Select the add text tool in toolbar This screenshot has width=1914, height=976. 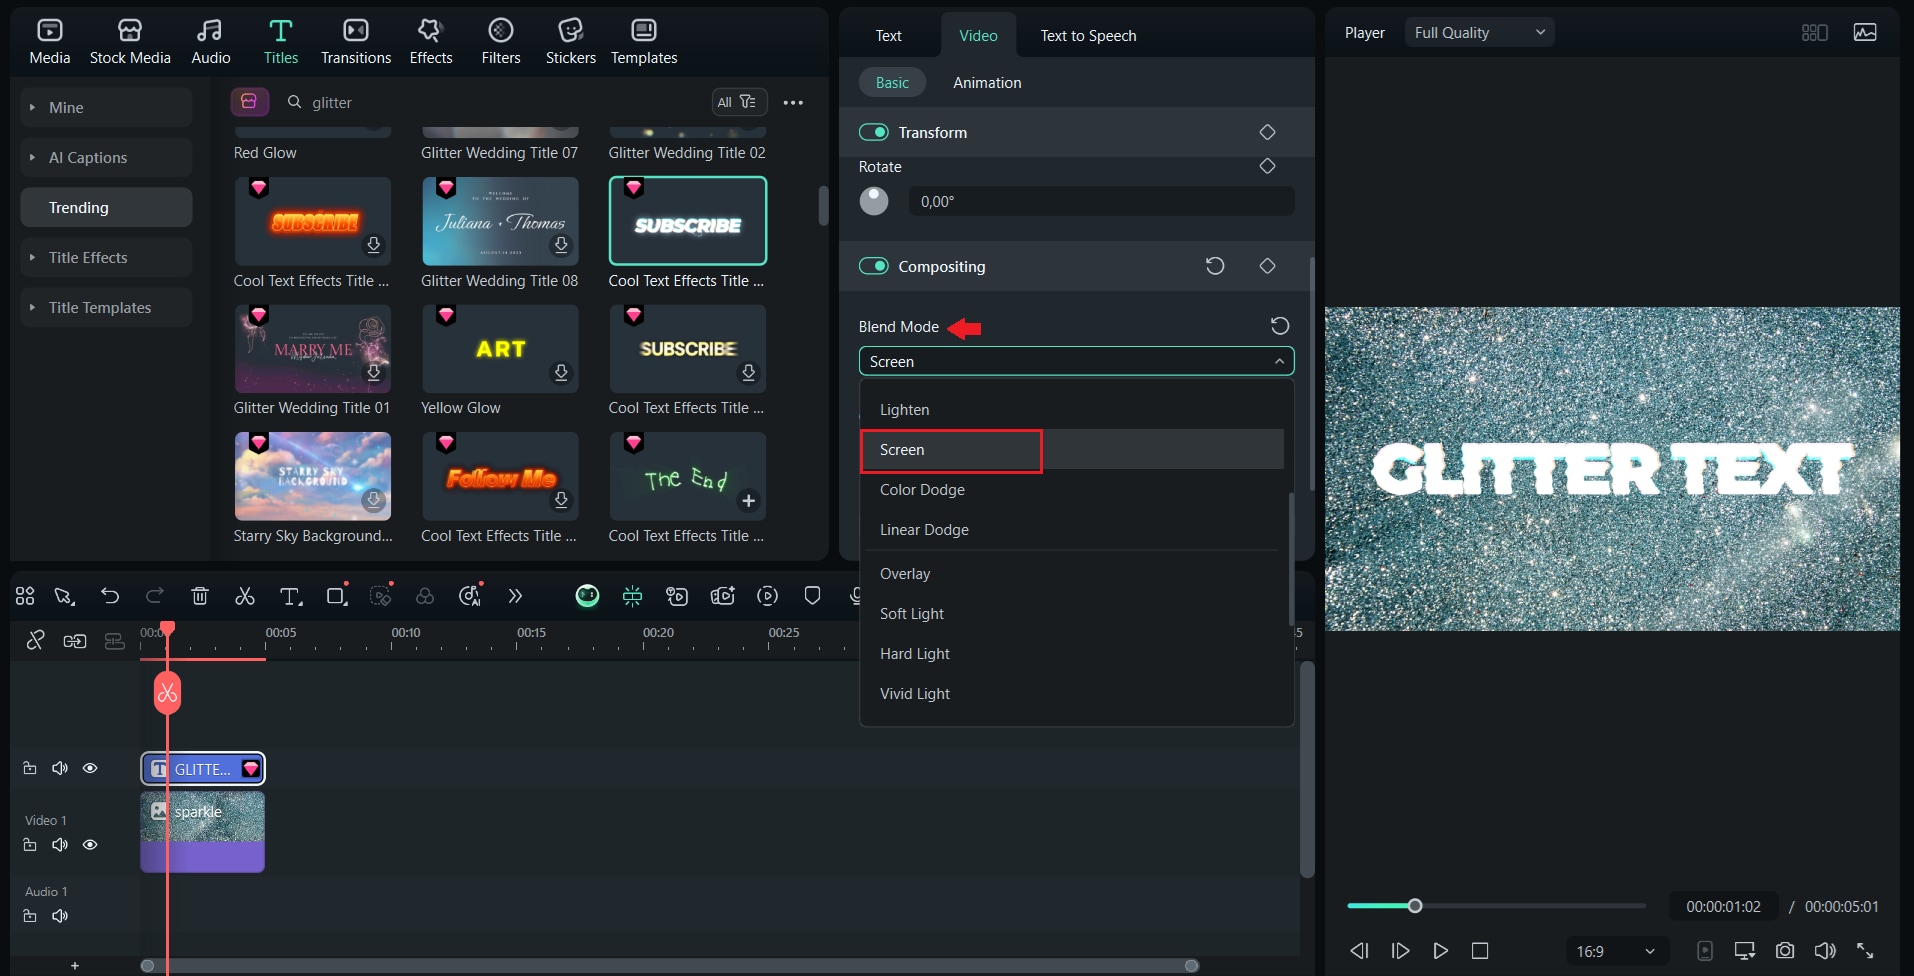point(290,596)
